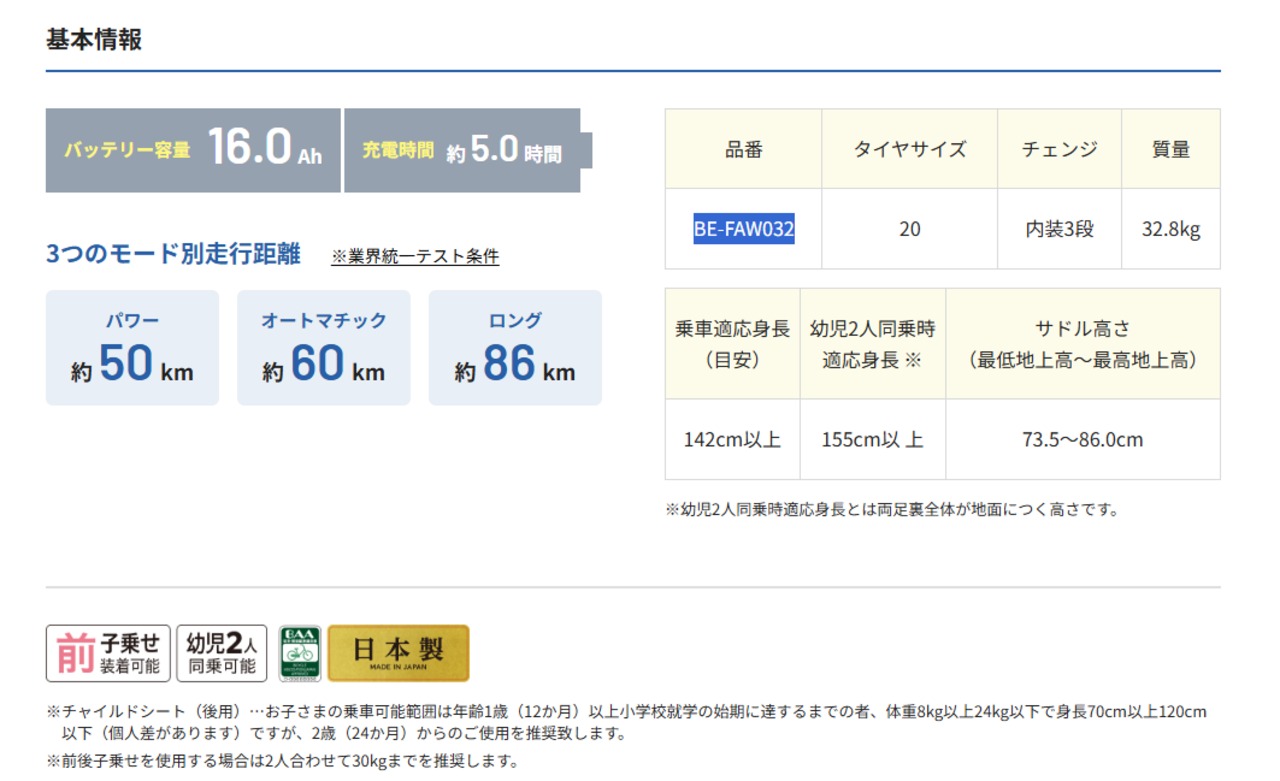Select the オートマチック 約60km mode card
Viewport: 1280px width, 781px height.
323,348
